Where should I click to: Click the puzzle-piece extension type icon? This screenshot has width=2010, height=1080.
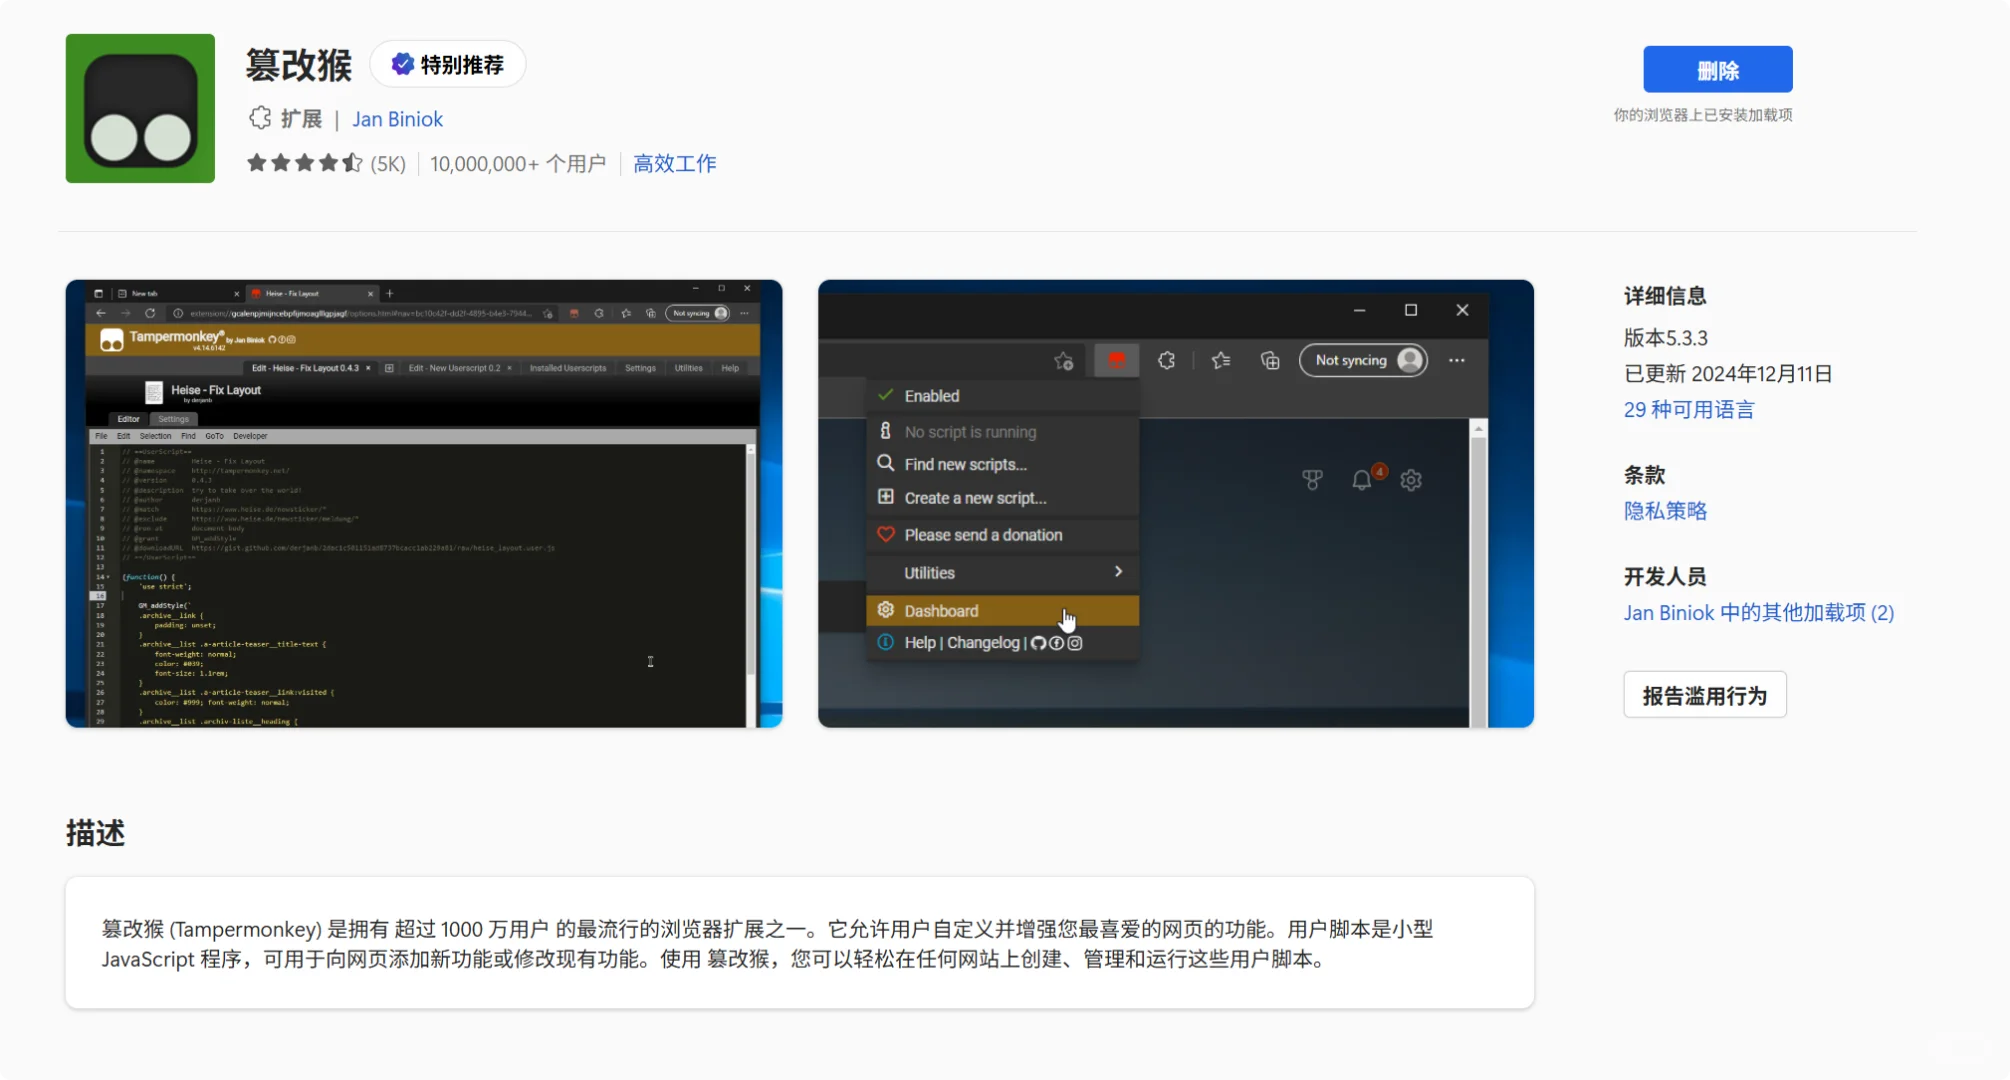click(x=260, y=118)
